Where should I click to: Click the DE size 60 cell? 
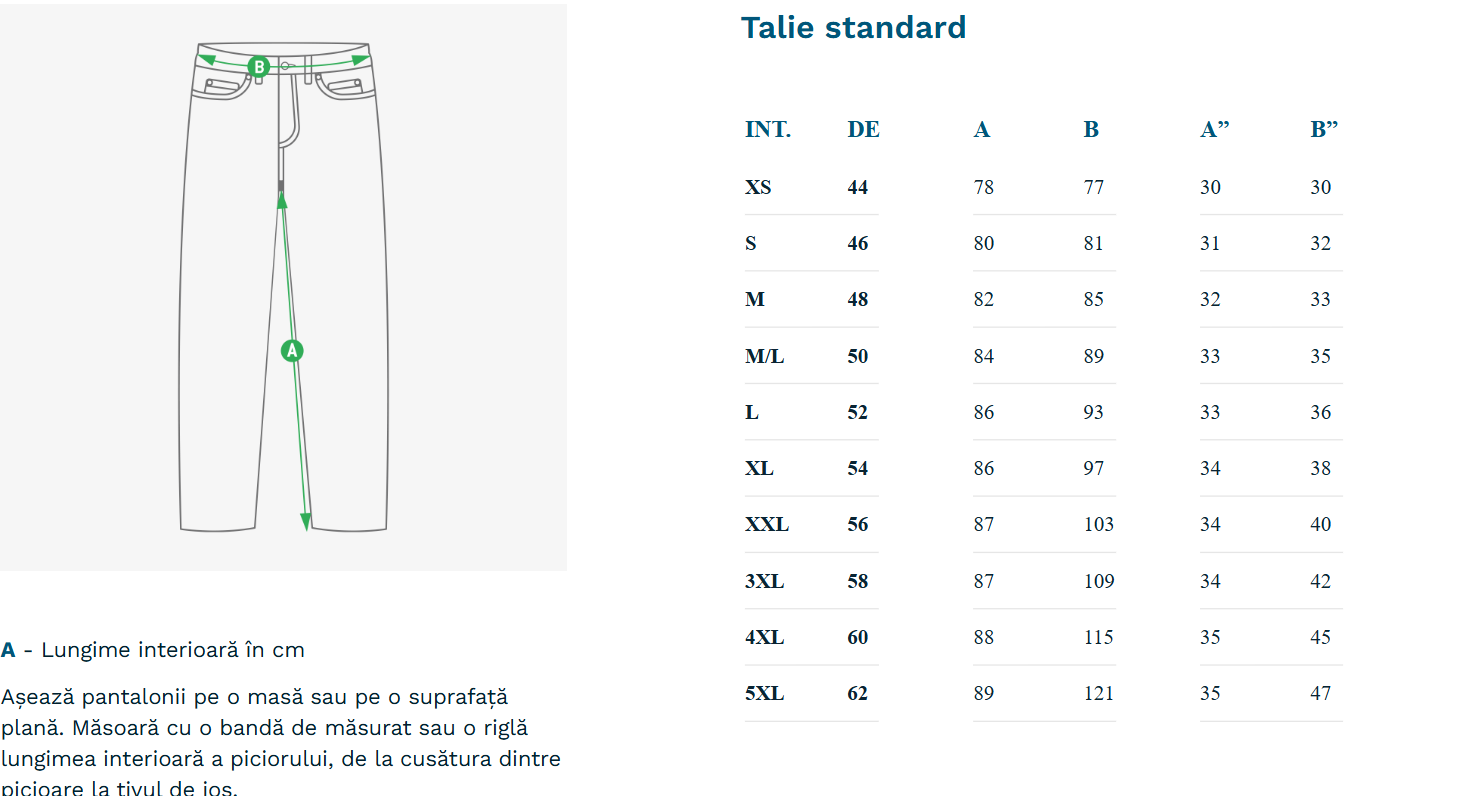[858, 637]
